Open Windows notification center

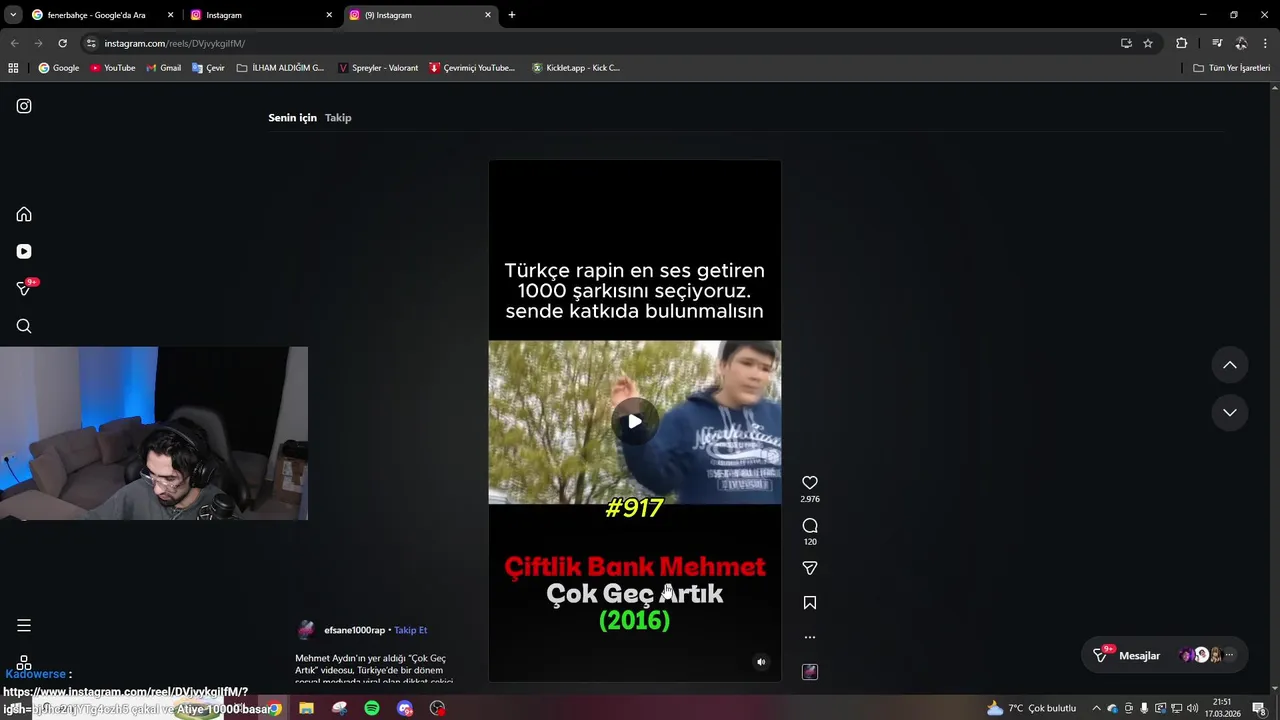1259,708
